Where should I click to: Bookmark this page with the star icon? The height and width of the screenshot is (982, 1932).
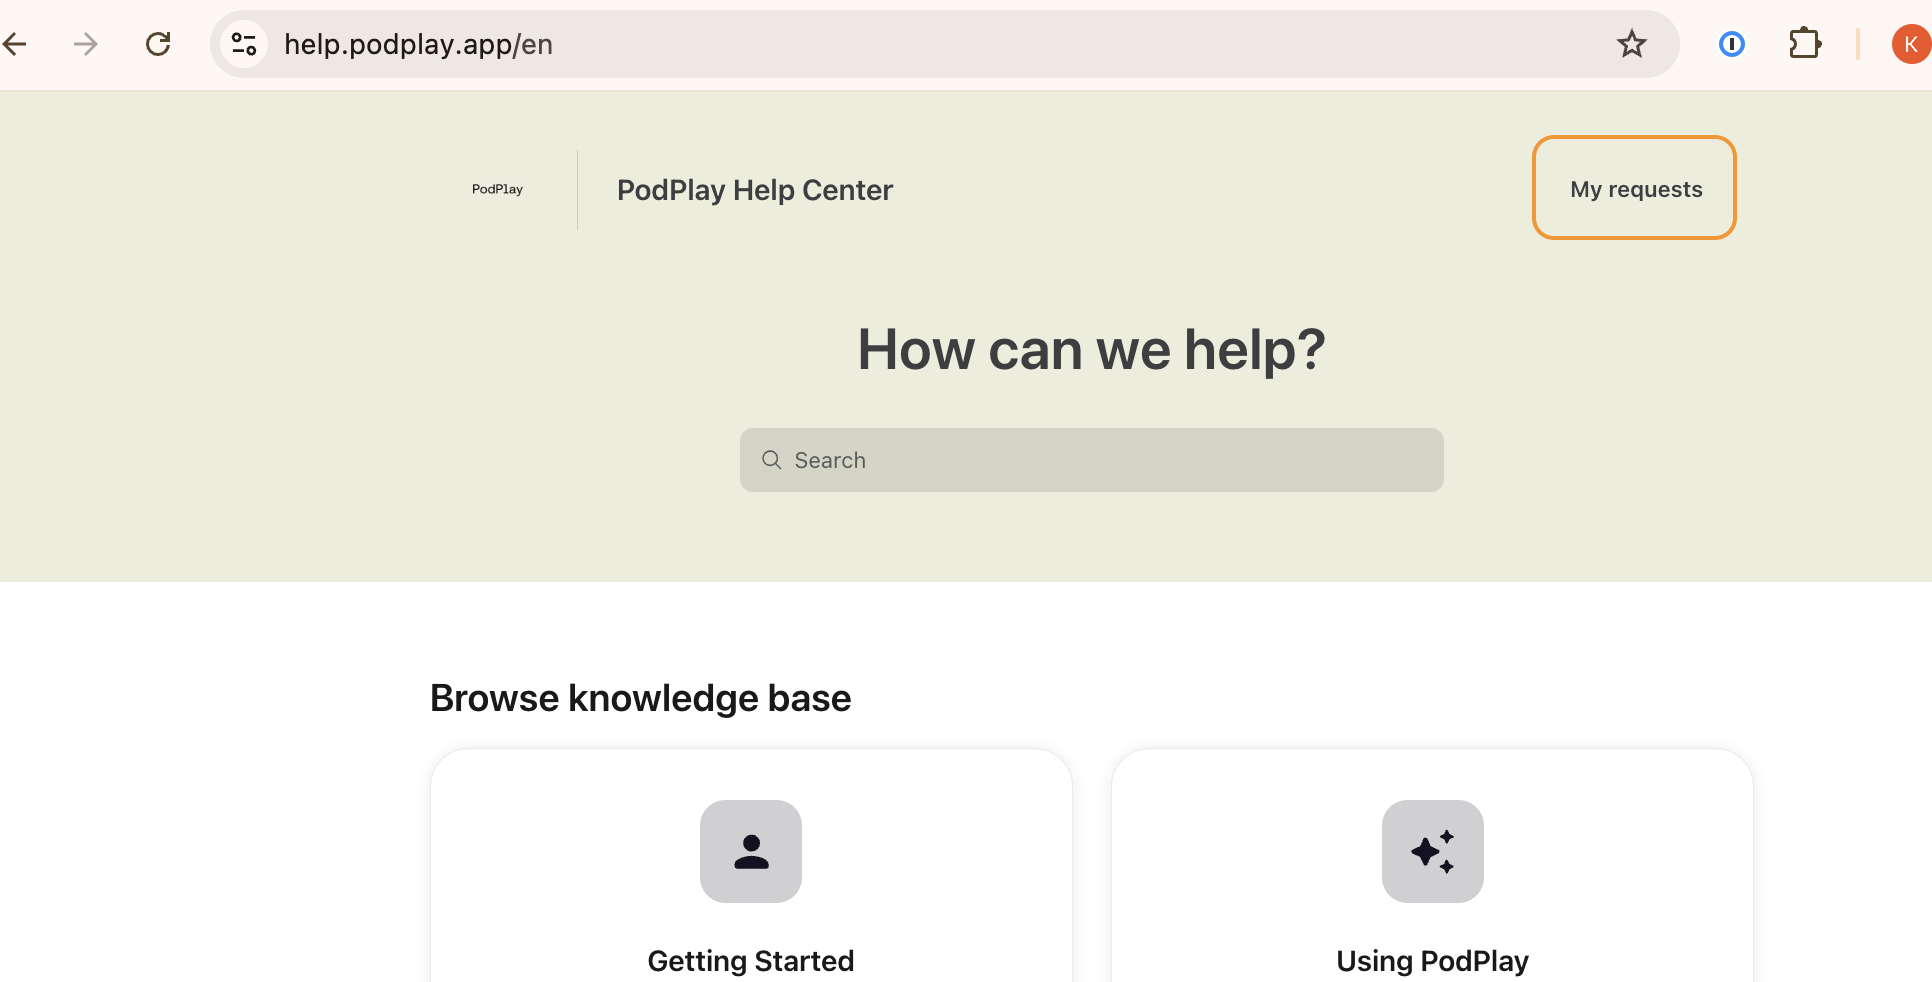1631,44
